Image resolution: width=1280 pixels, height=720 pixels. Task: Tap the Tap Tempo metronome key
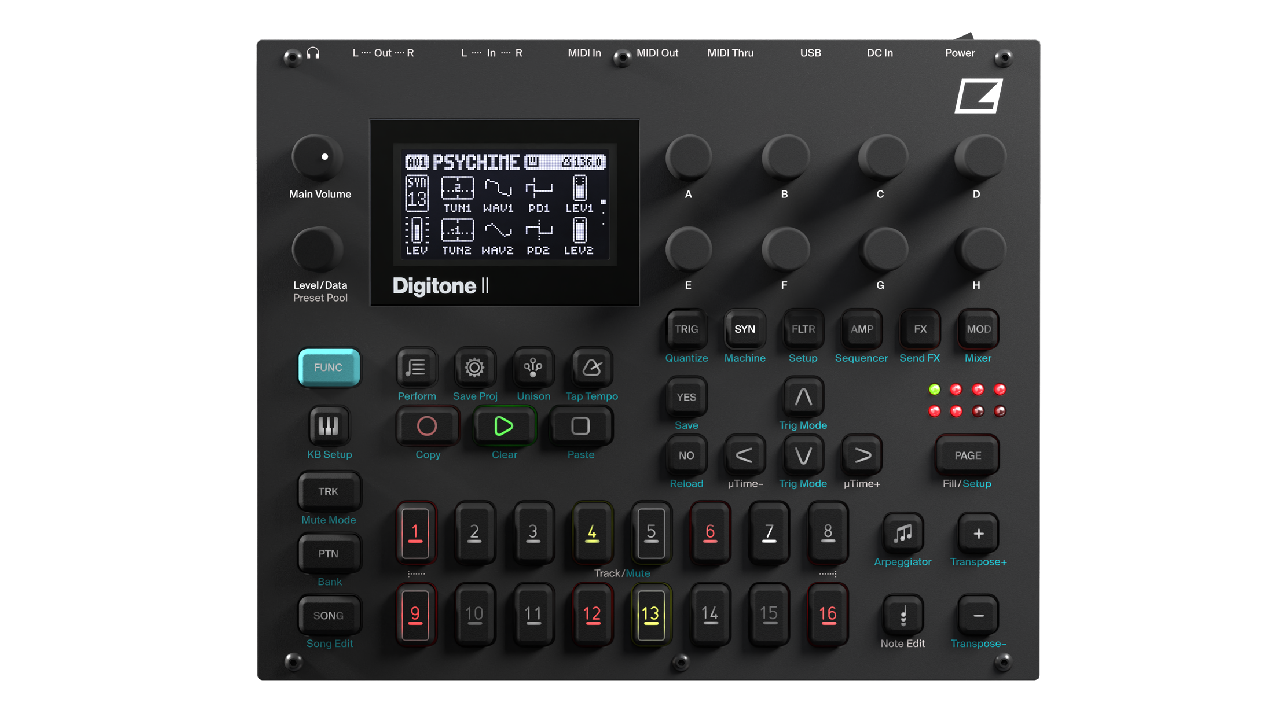click(591, 368)
